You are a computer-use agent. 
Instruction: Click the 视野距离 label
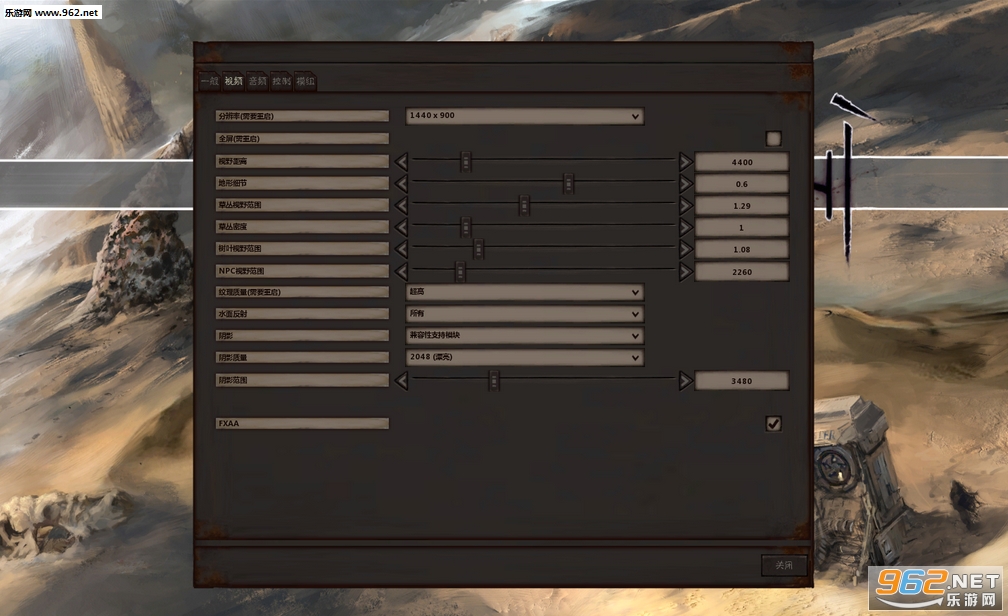pos(302,161)
